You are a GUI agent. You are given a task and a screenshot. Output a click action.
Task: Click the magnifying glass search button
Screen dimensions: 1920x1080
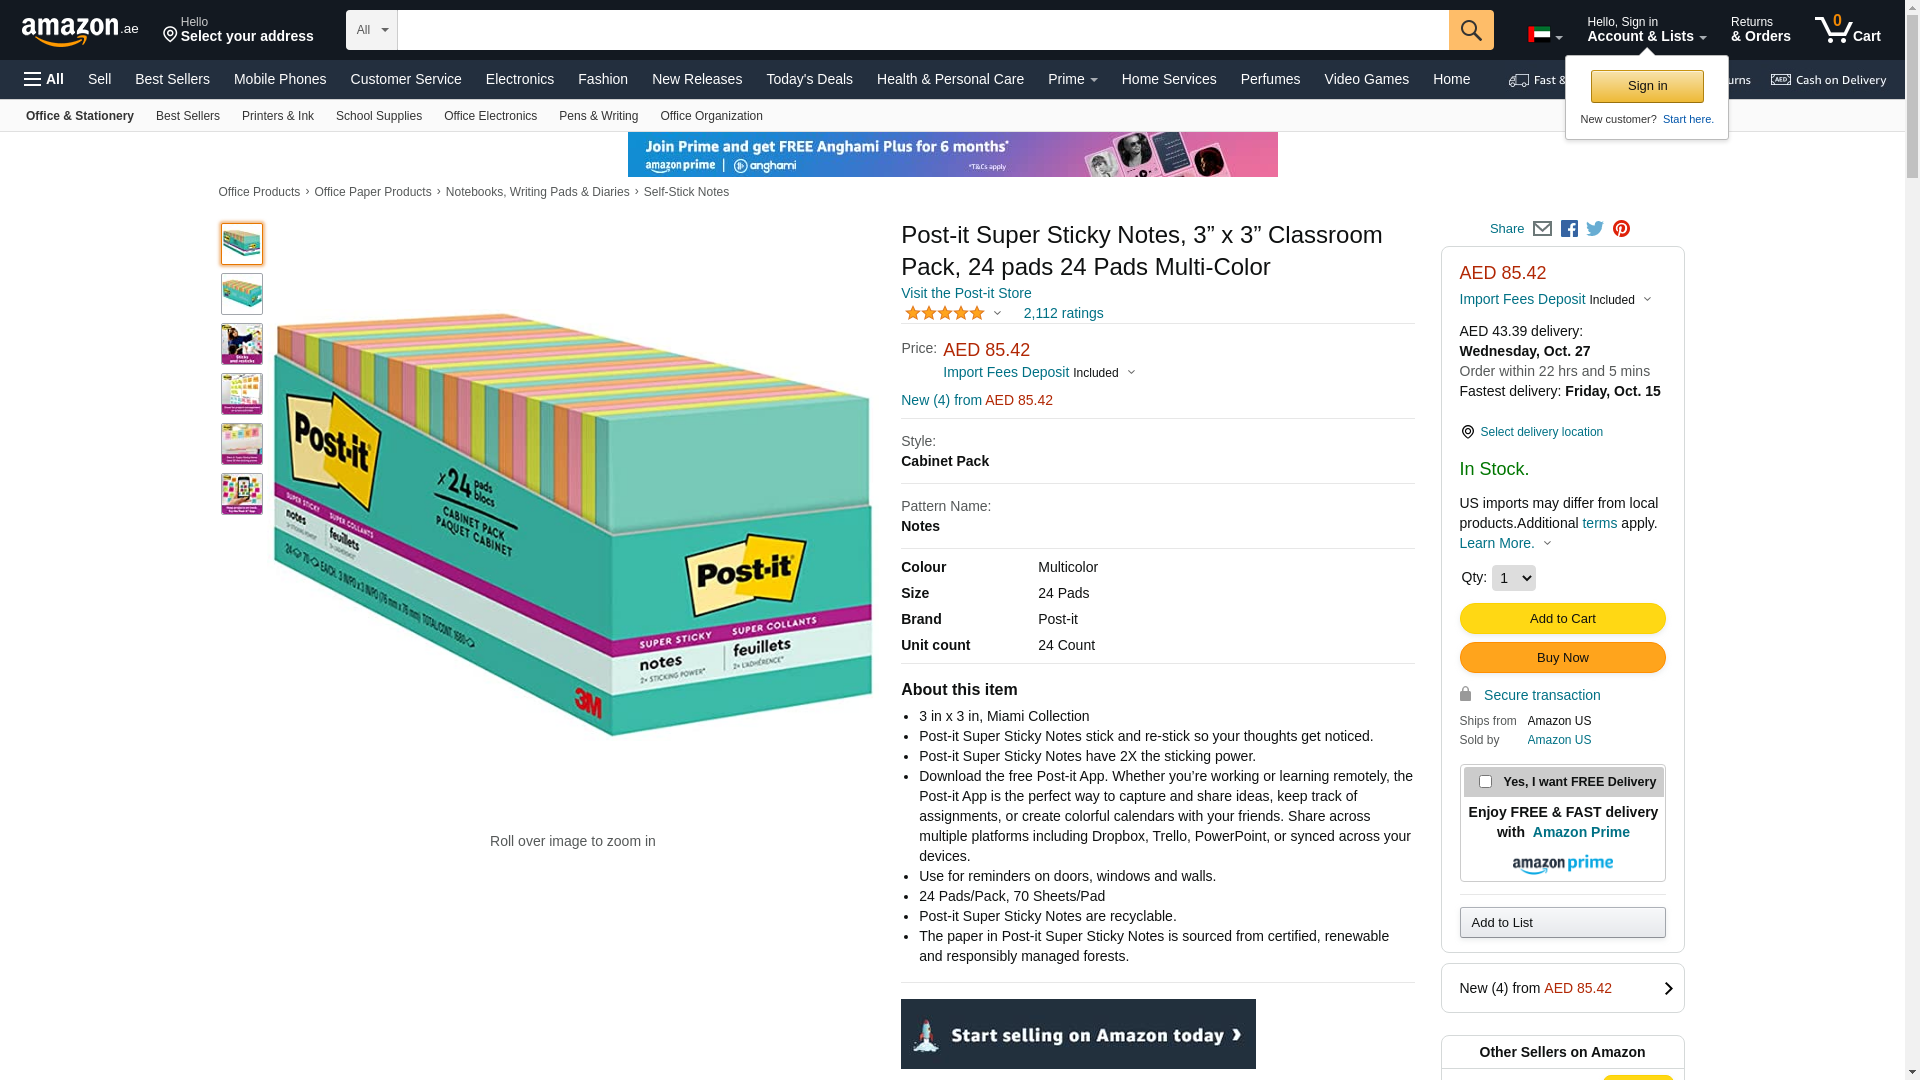click(x=1470, y=30)
